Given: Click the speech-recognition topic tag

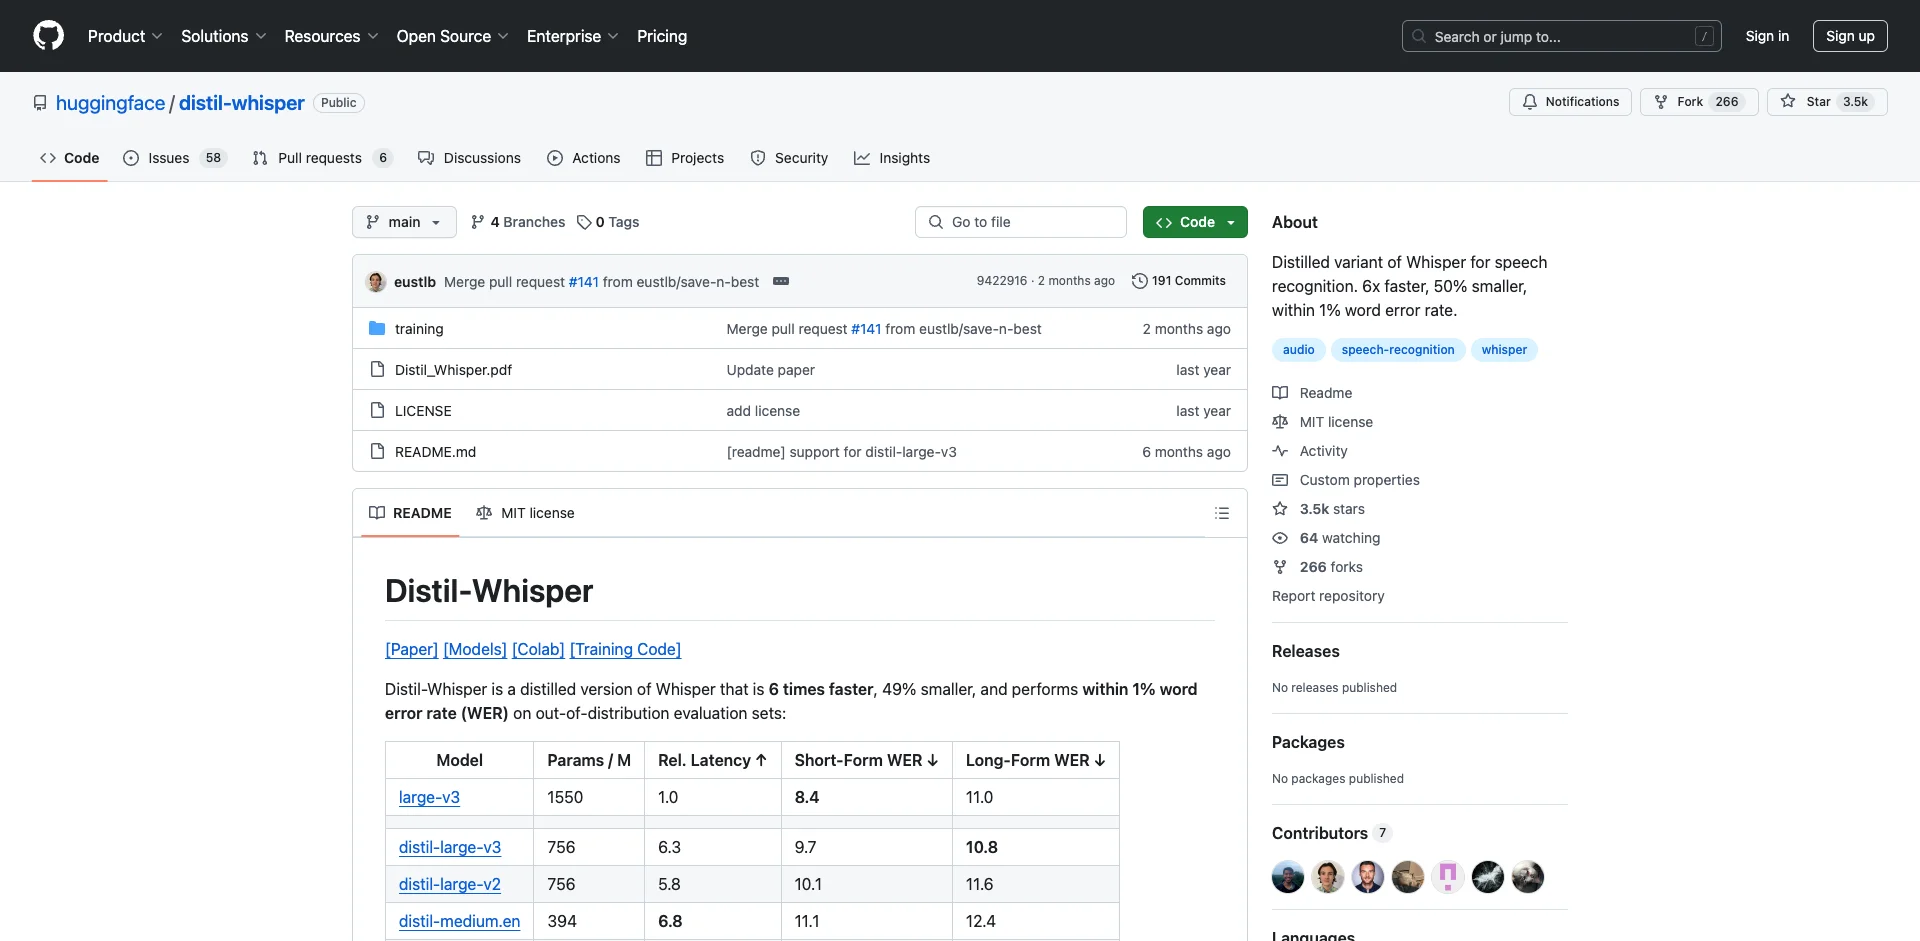Looking at the screenshot, I should 1398,350.
